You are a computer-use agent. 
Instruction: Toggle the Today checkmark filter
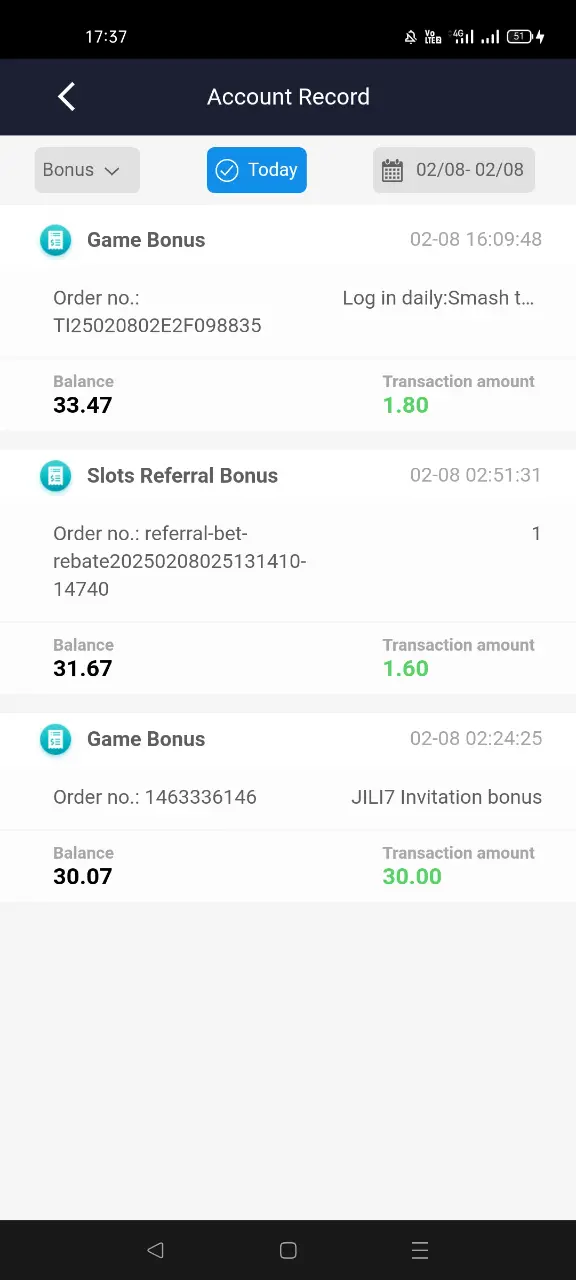pos(257,170)
